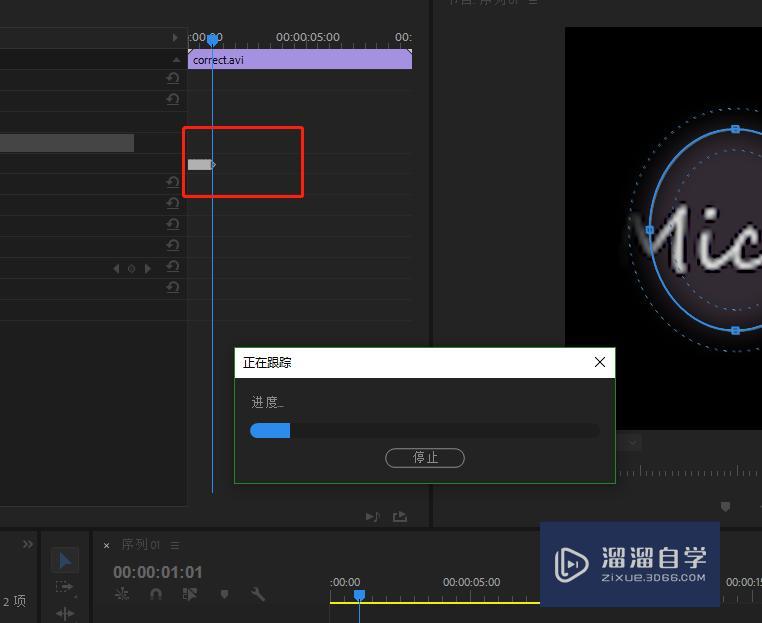Viewport: 762px width, 623px height.
Task: Select the top mask control point
Action: click(x=735, y=129)
